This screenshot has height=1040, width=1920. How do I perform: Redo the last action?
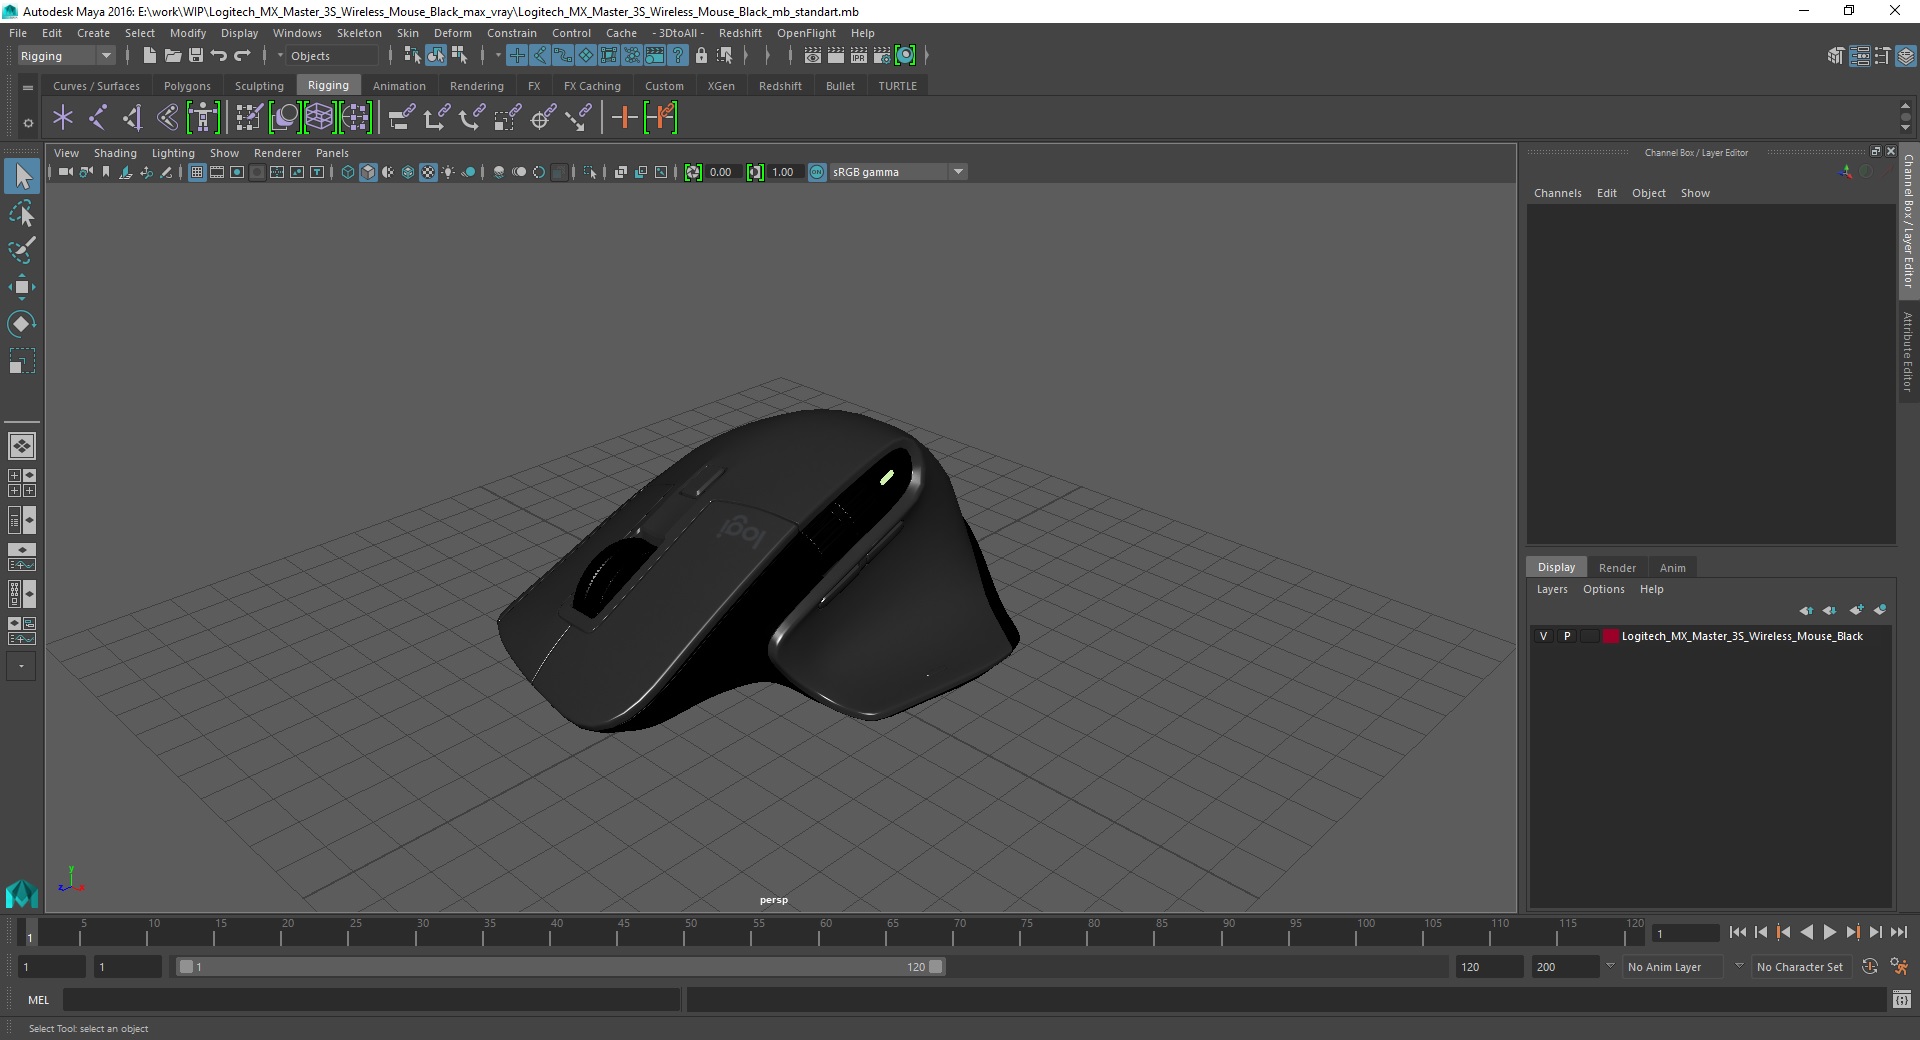(242, 56)
